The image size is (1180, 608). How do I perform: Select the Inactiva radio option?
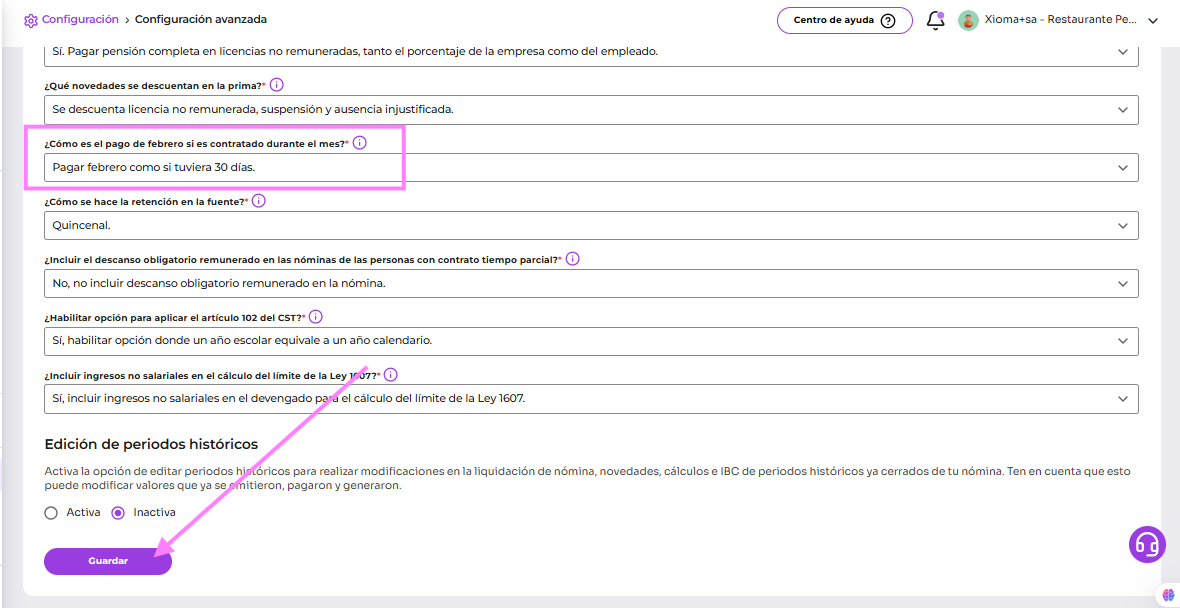pos(118,513)
